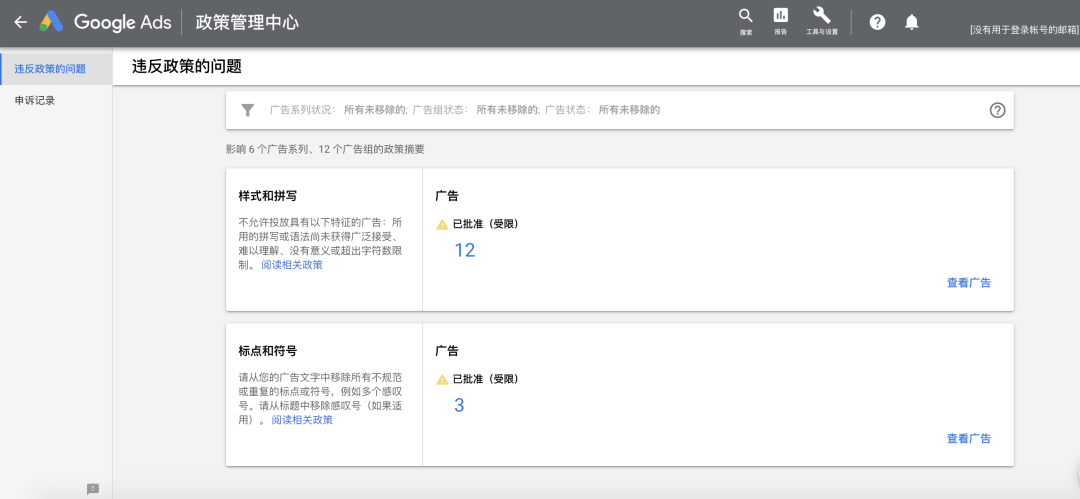The width and height of the screenshot is (1080, 499).
Task: Click the feedback icon at bottom left
Action: [x=93, y=489]
